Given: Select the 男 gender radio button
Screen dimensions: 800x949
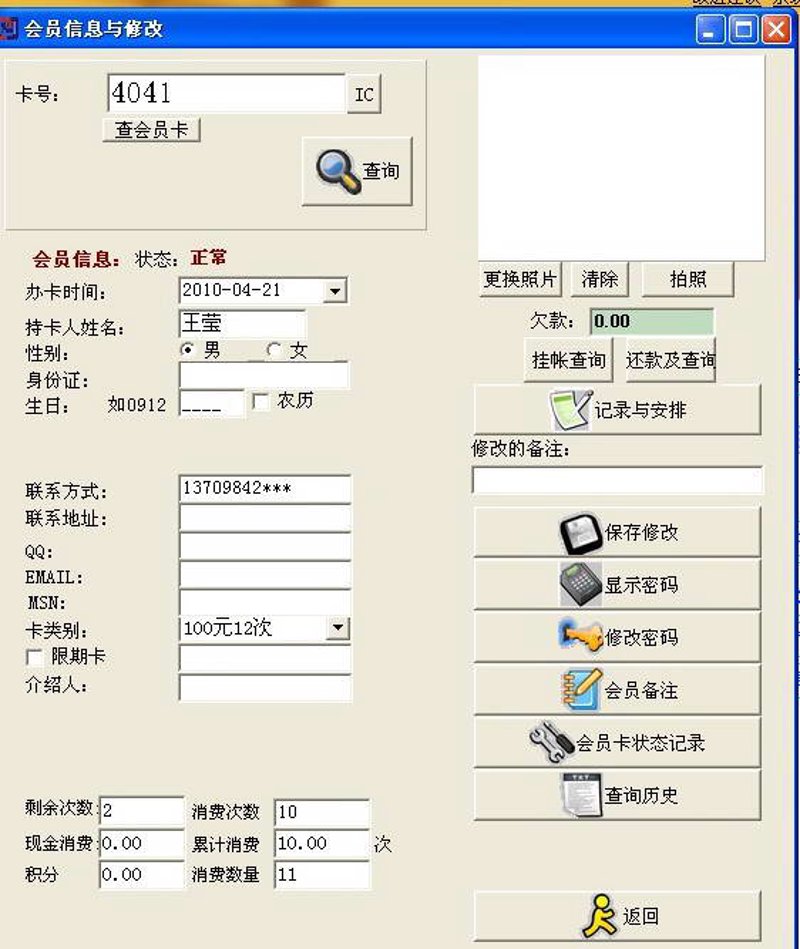Looking at the screenshot, I should point(188,350).
